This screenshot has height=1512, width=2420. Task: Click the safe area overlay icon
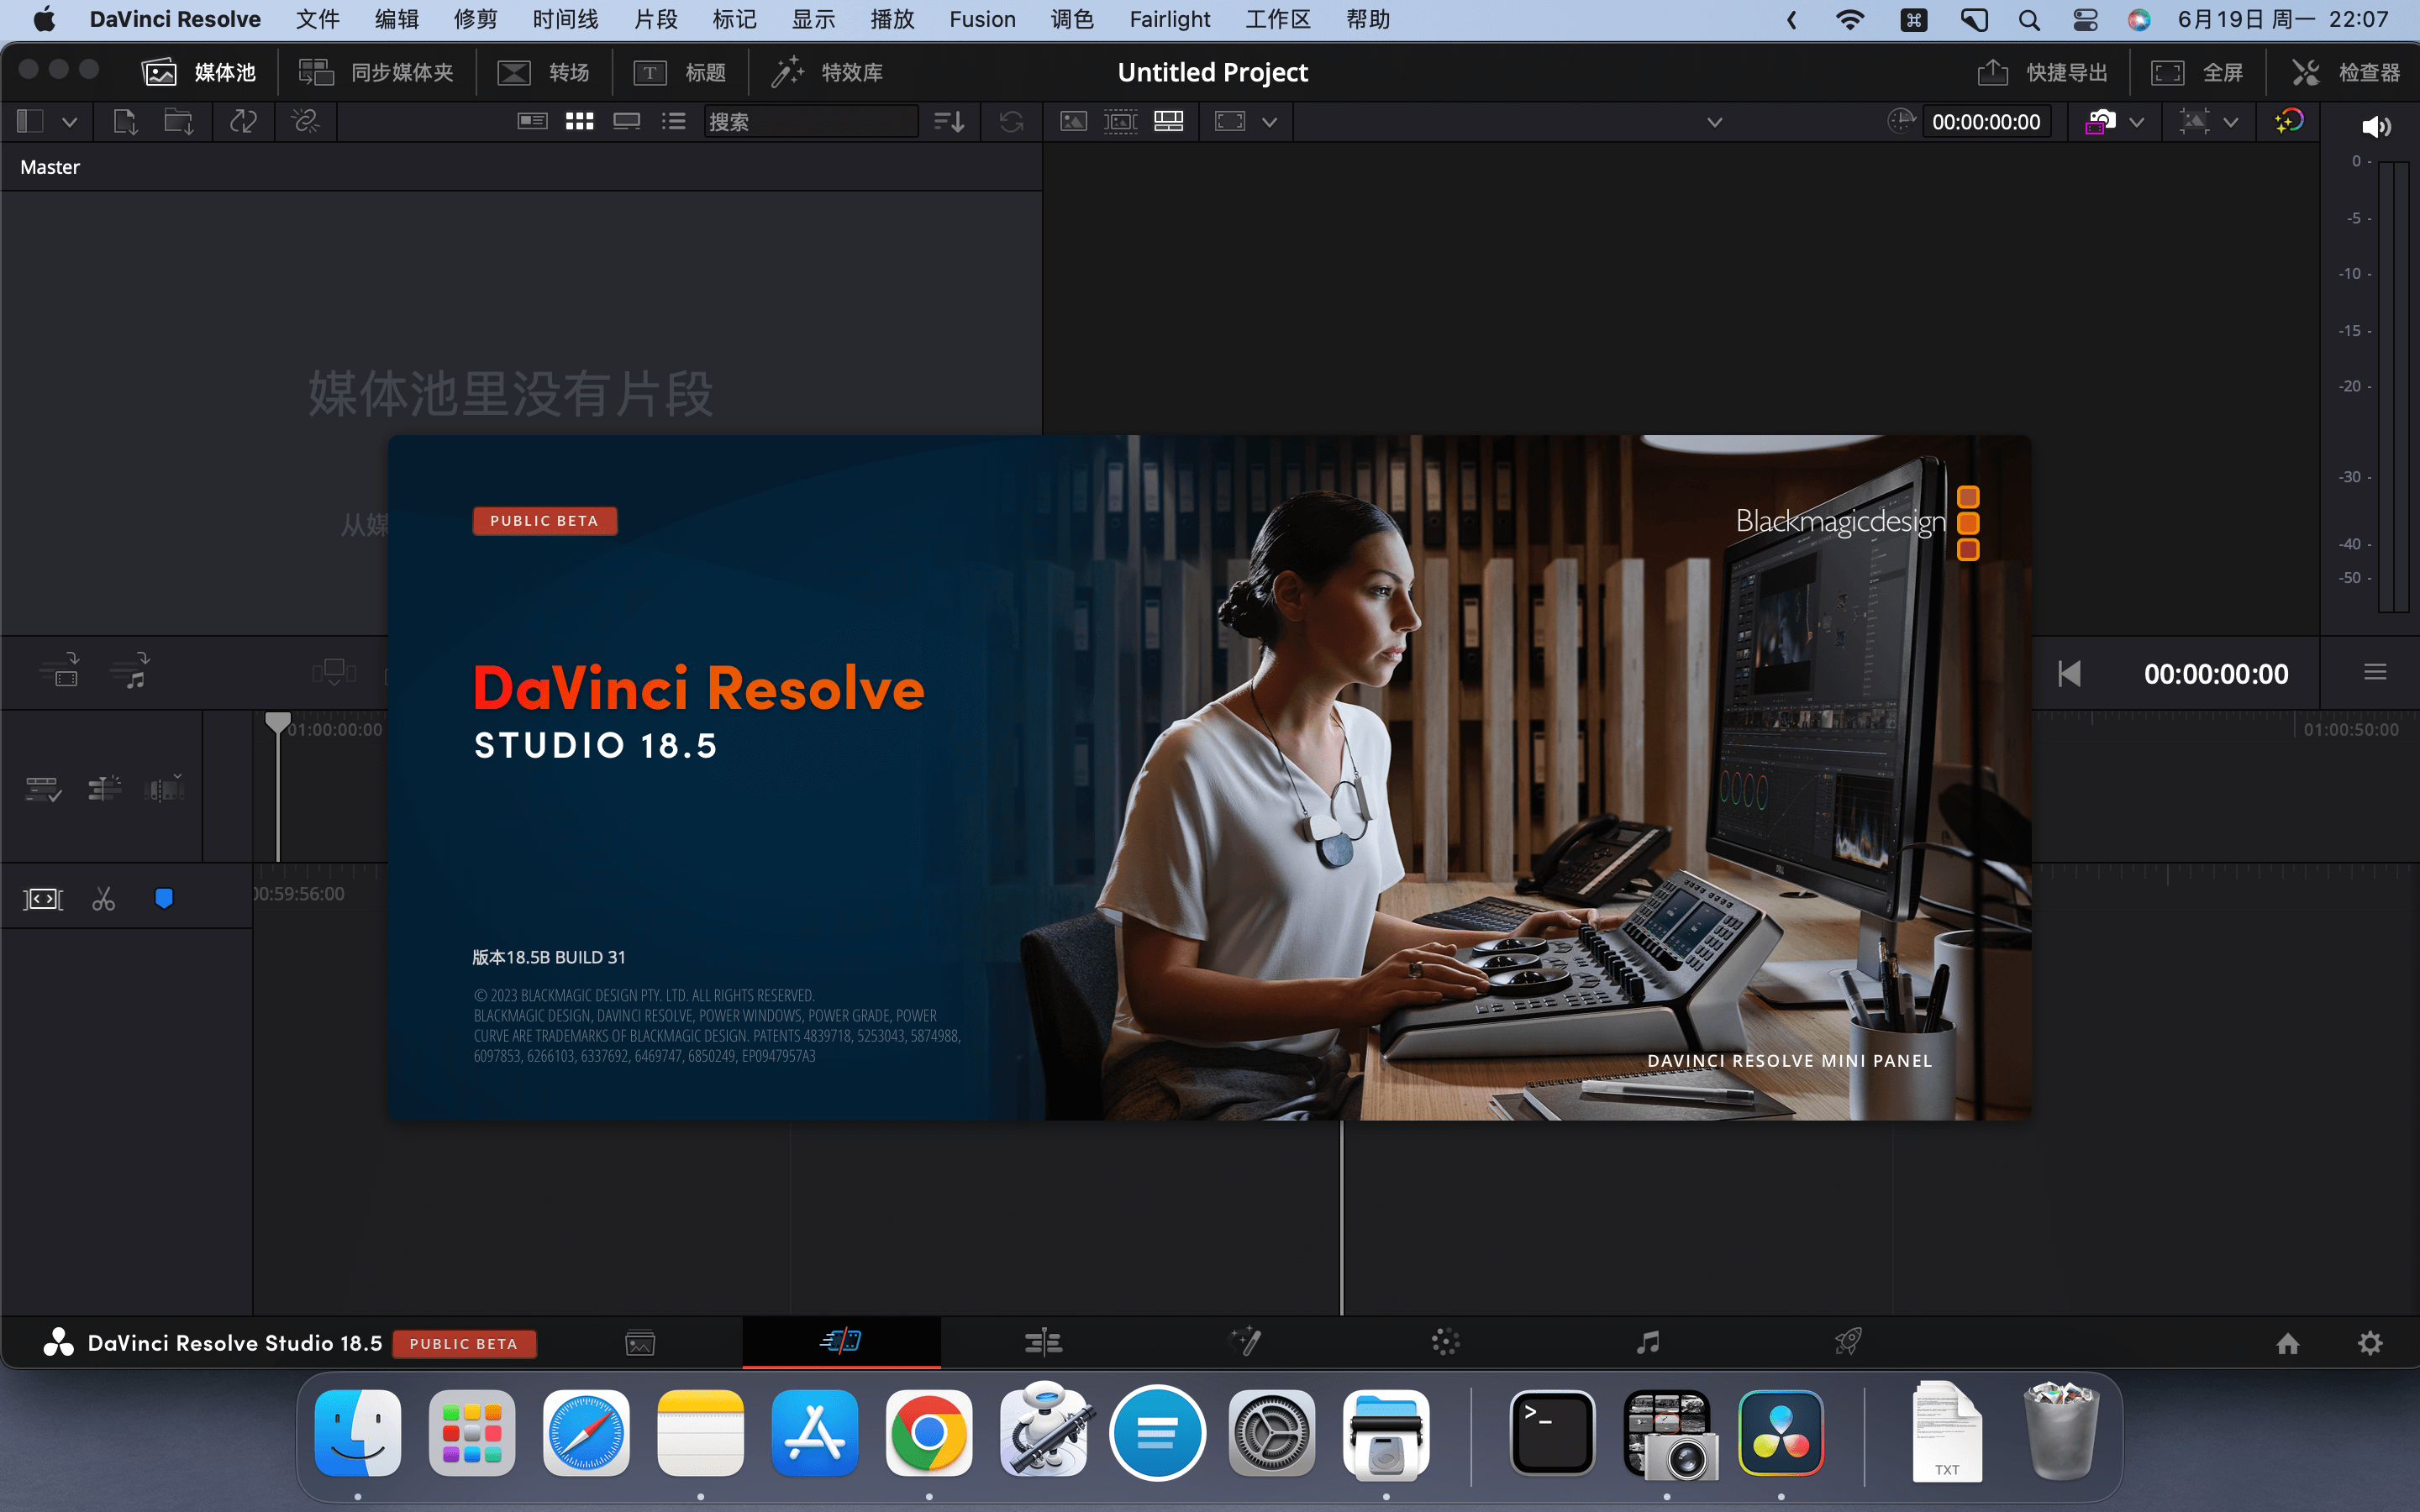(x=2194, y=122)
